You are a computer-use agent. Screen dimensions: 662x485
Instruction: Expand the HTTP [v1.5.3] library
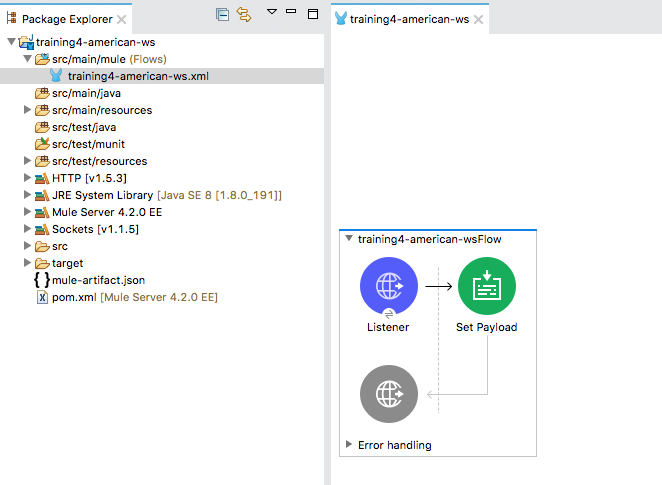click(27, 178)
